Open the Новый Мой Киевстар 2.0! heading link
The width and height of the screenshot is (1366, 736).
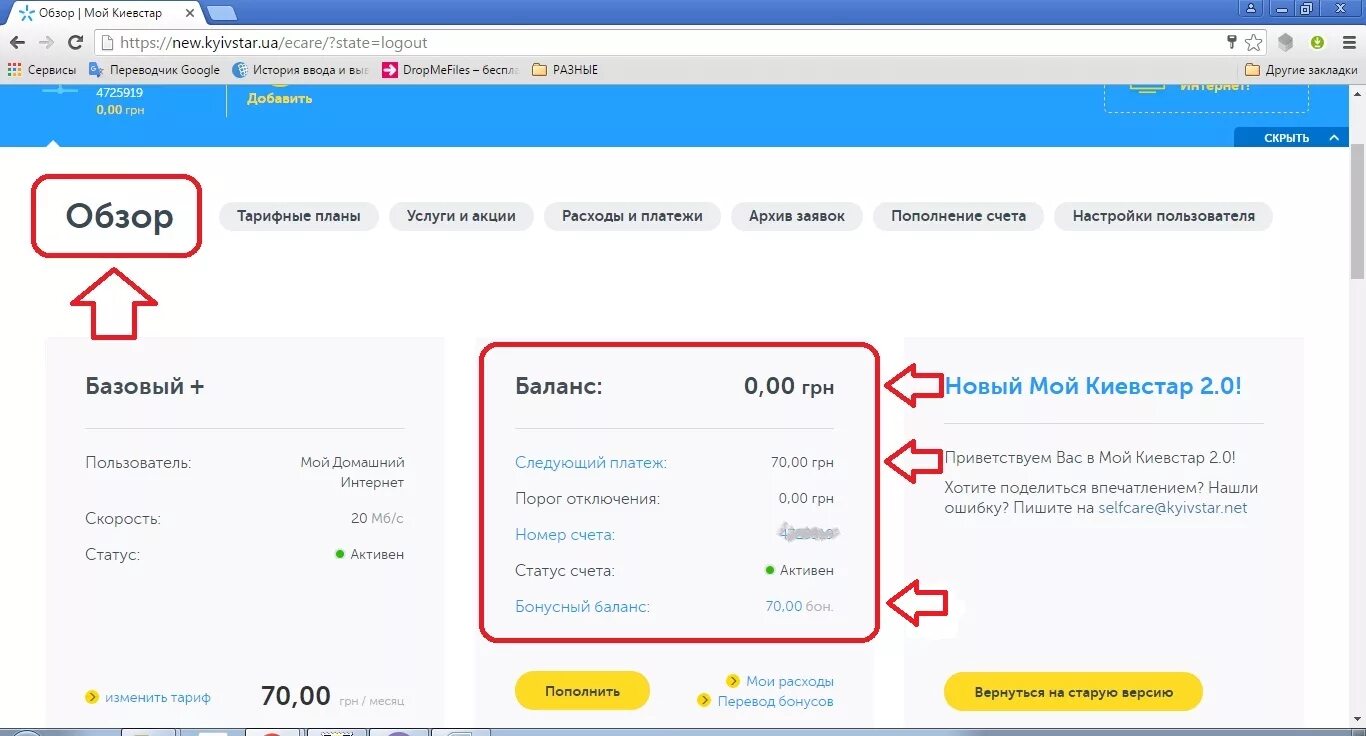coord(1093,386)
